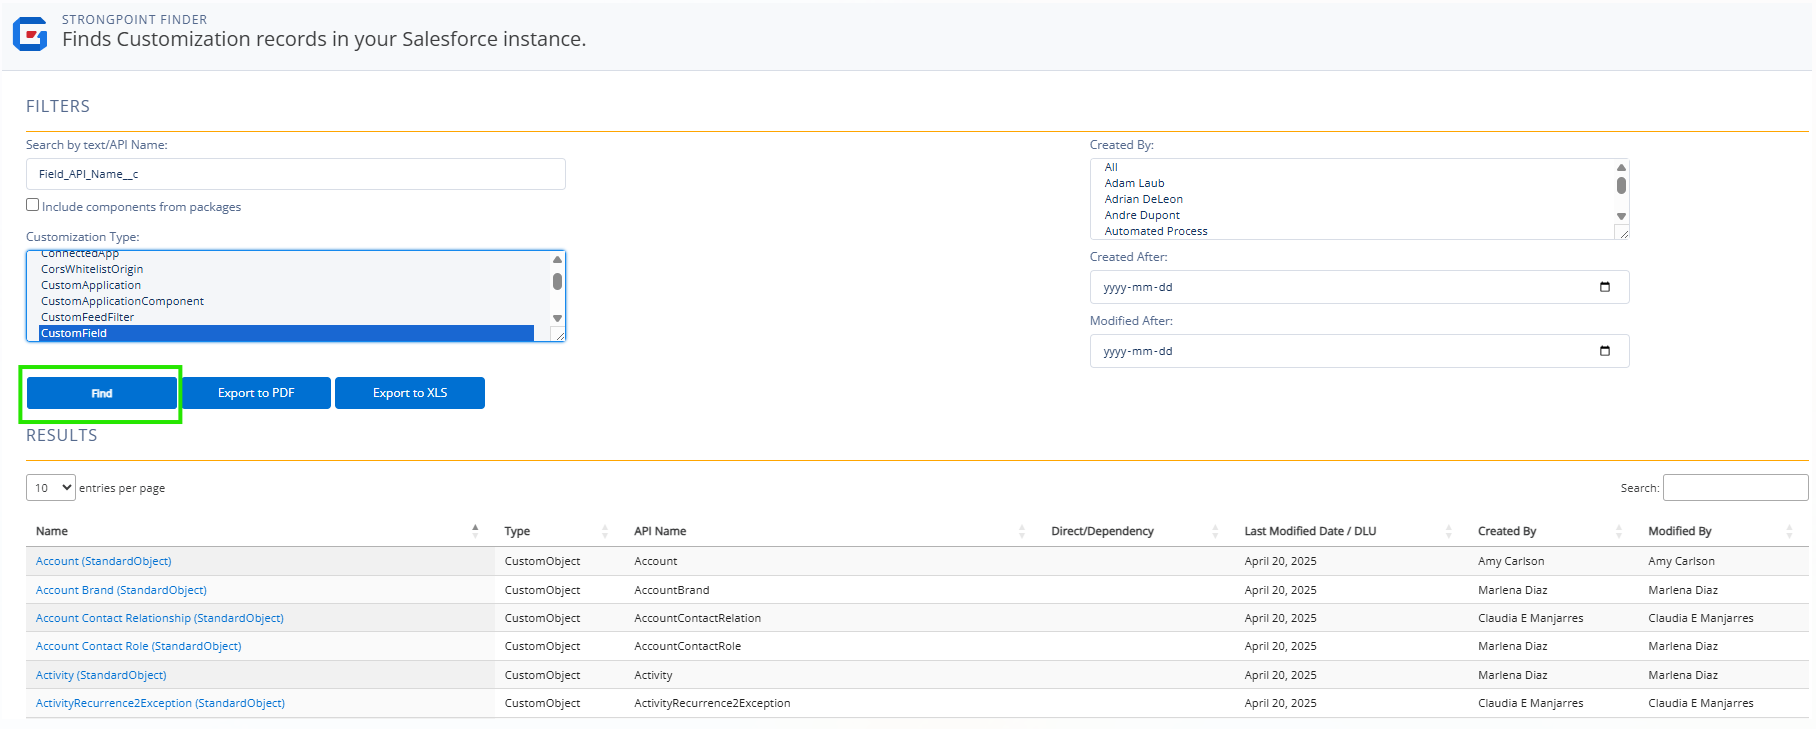Enable Include components from packages checkbox
The height and width of the screenshot is (729, 1816).
click(x=33, y=205)
